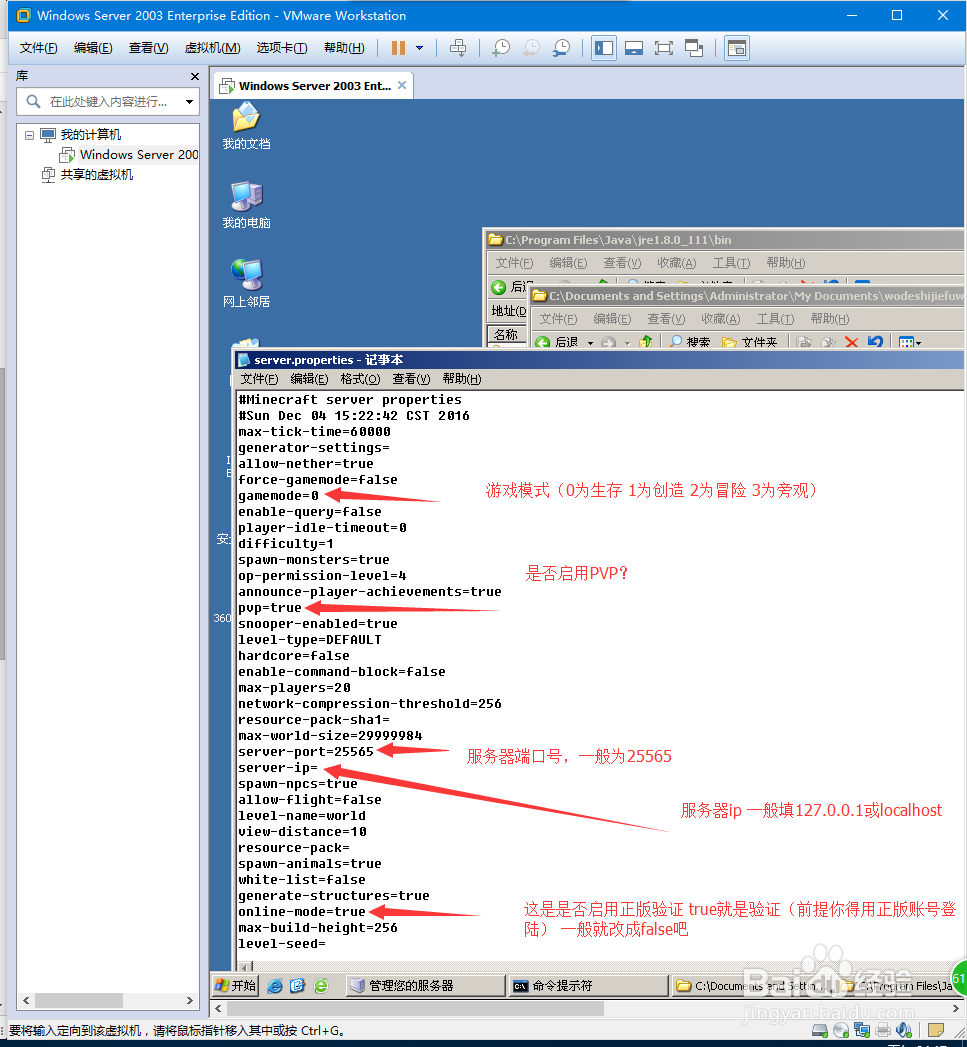This screenshot has height=1047, width=967.
Task: Click undo icon in explorer toolbar
Action: (875, 342)
